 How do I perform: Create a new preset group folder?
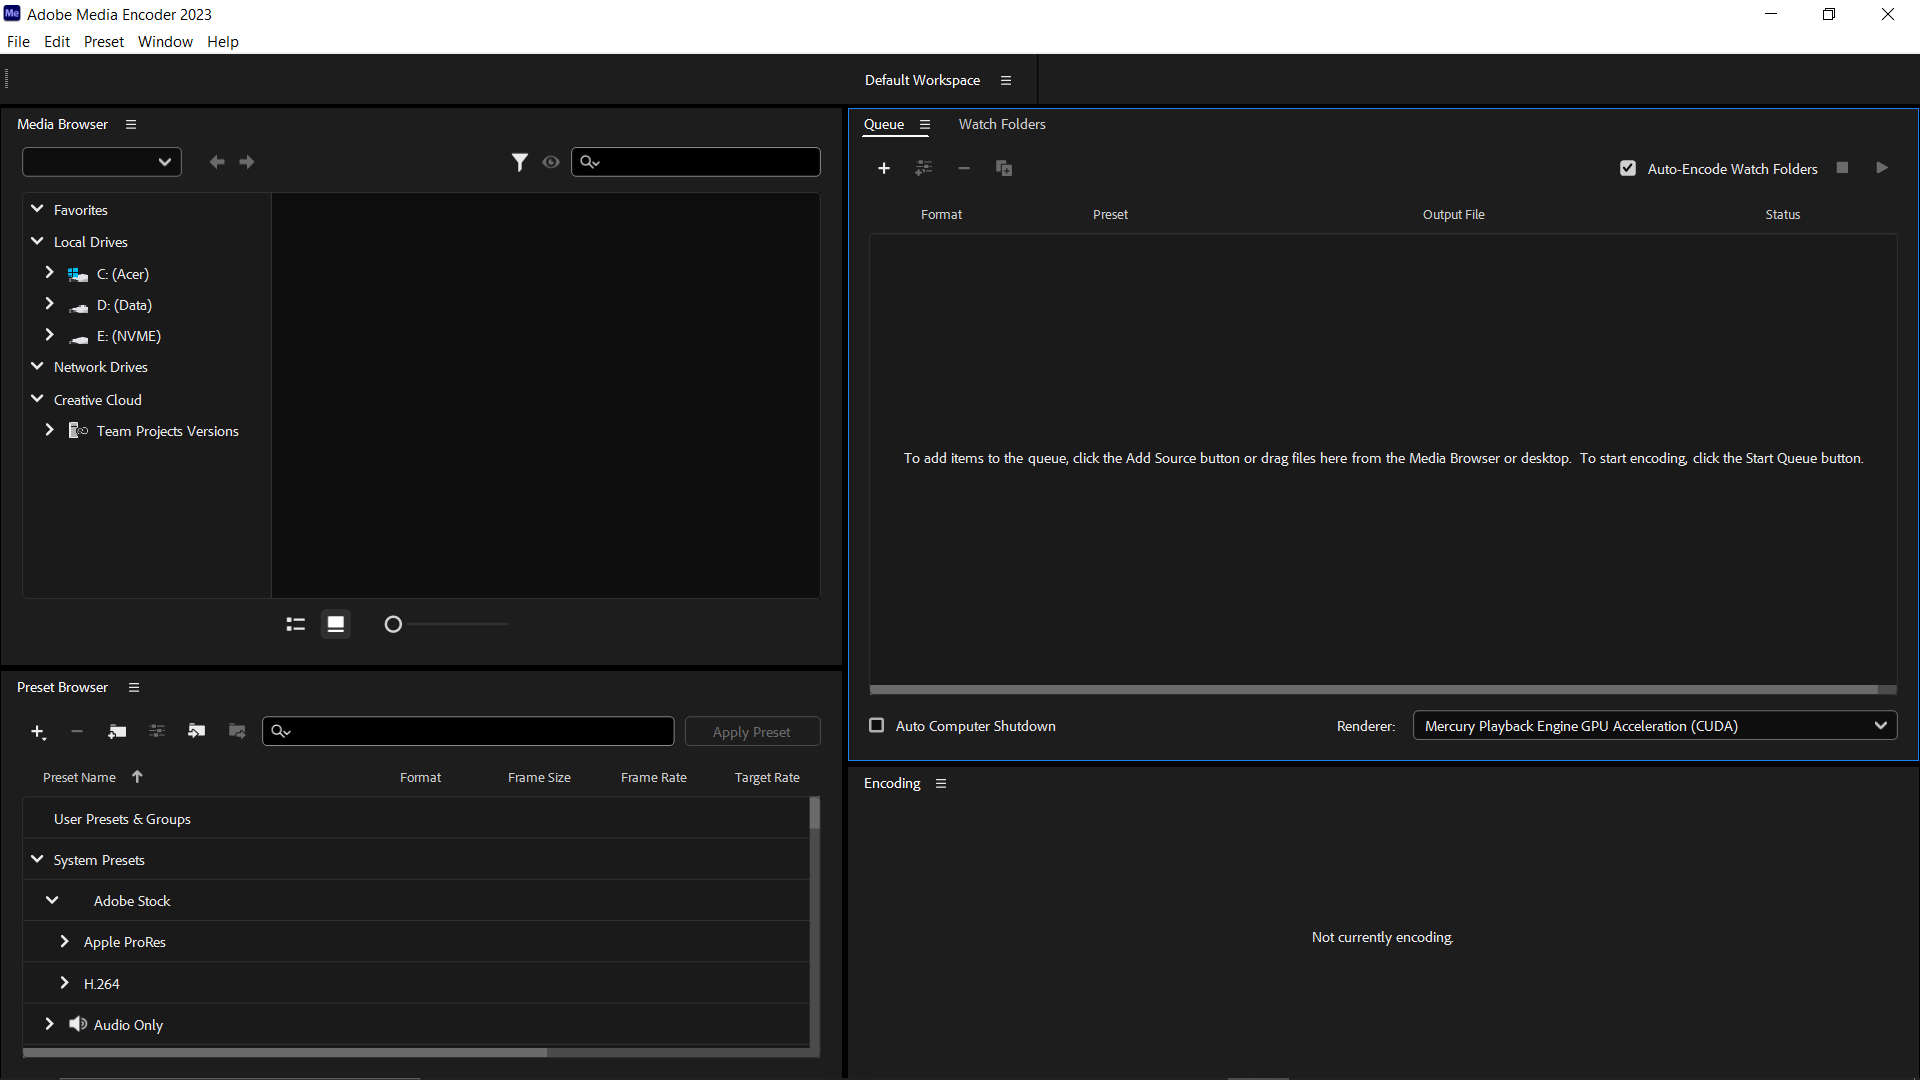click(117, 731)
